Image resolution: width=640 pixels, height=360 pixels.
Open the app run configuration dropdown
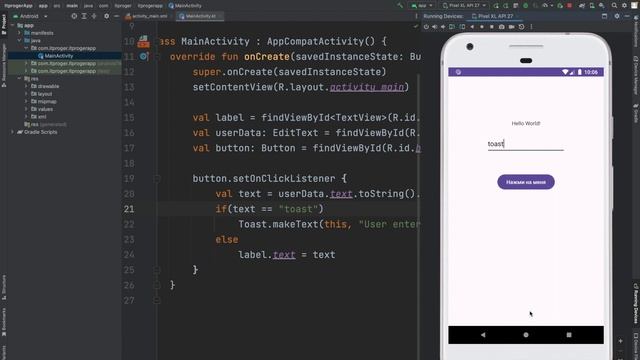pos(422,6)
